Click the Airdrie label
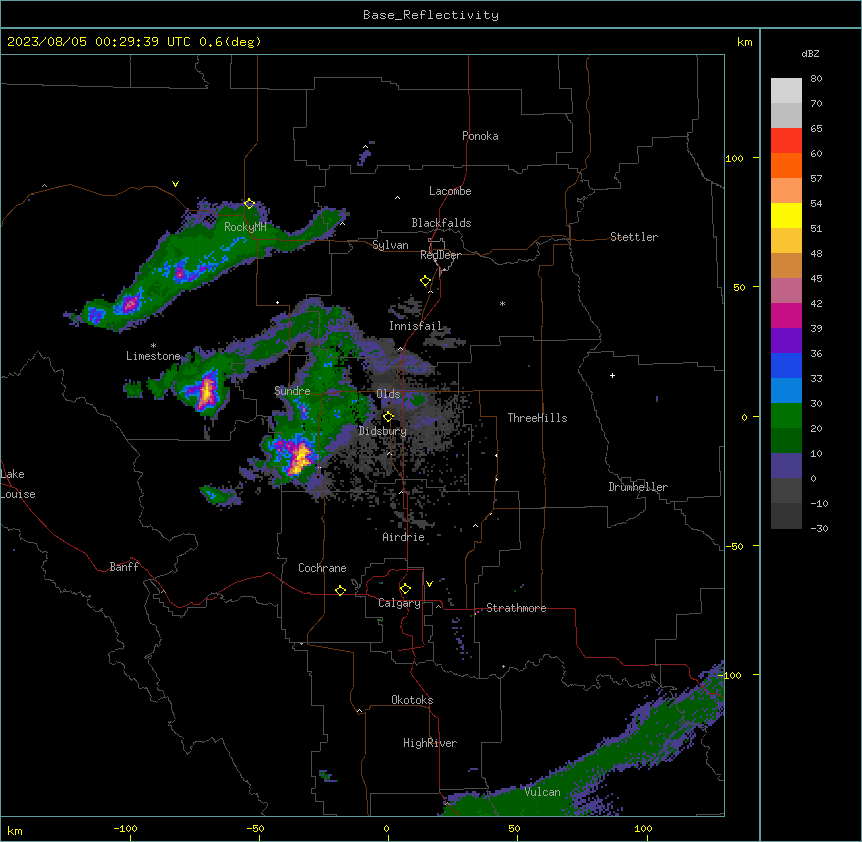862x842 pixels. click(x=403, y=537)
